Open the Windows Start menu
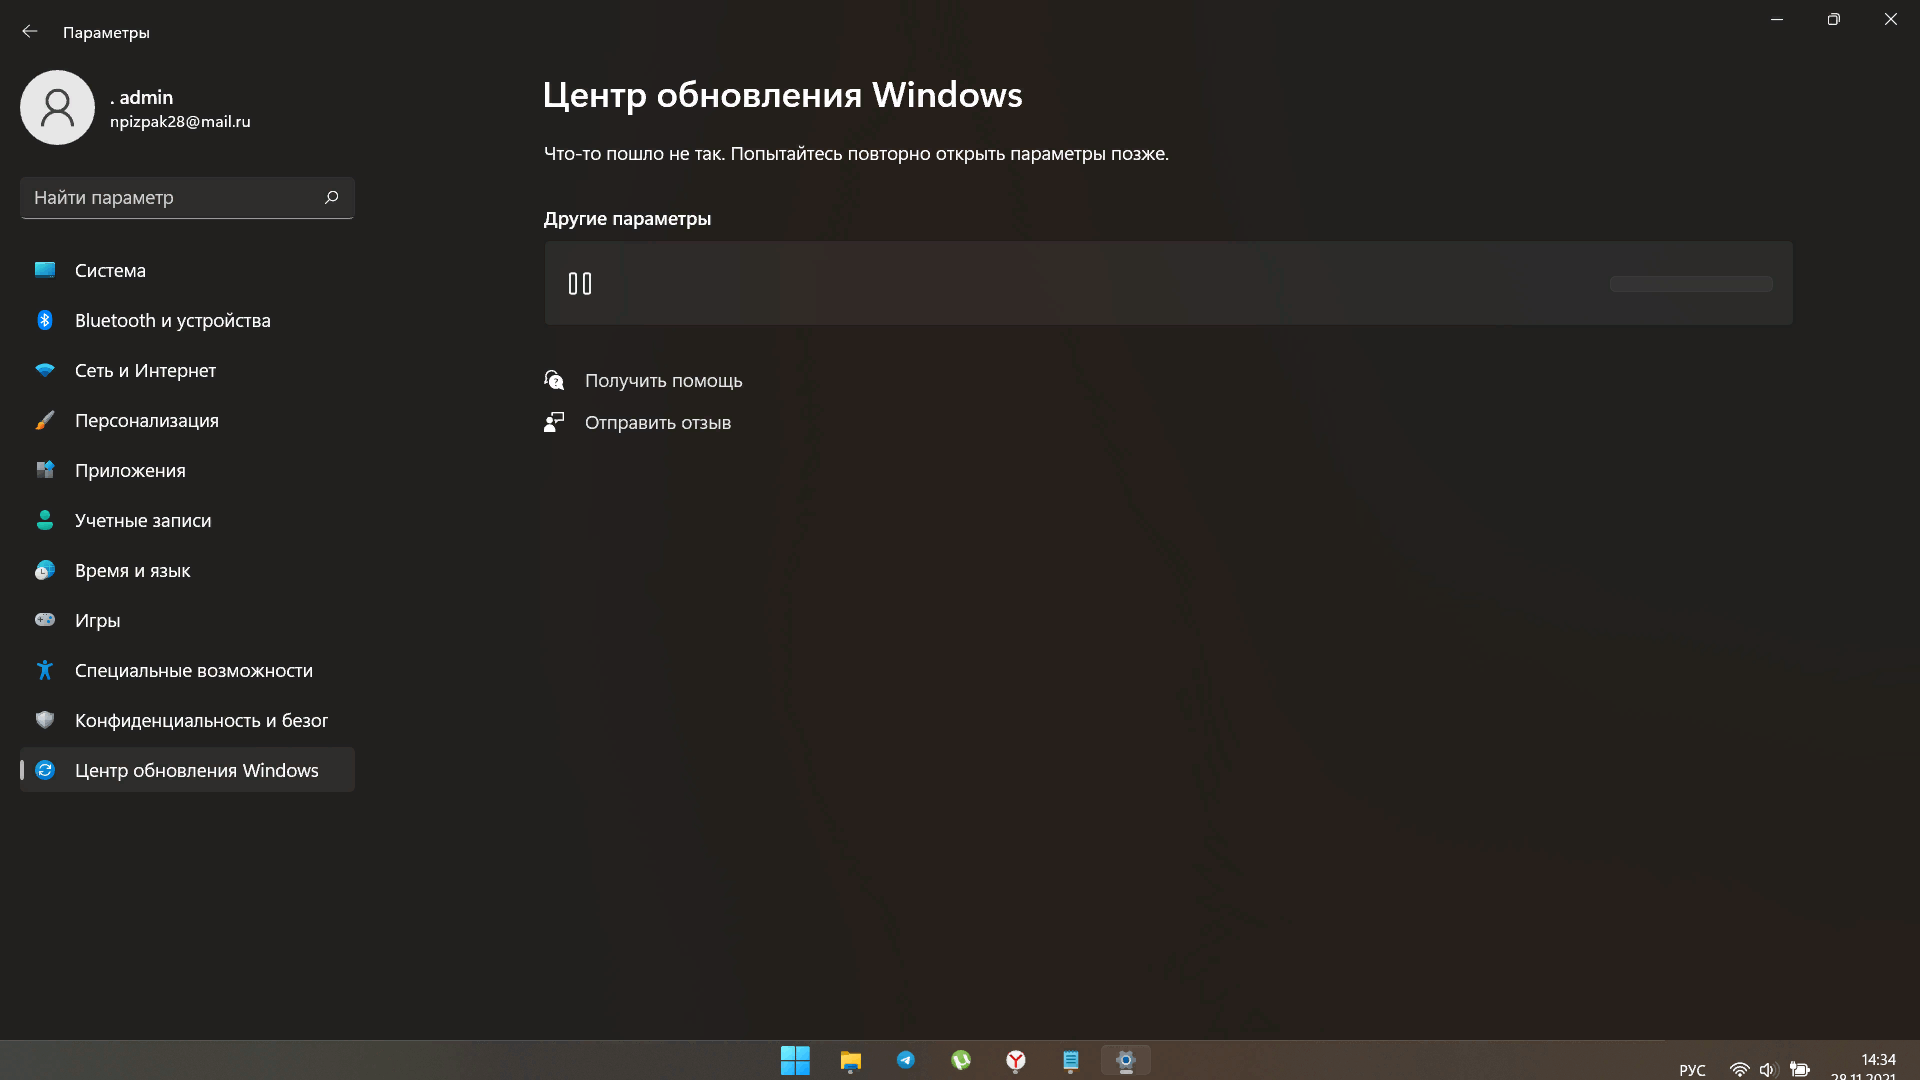The image size is (1920, 1080). point(795,1060)
